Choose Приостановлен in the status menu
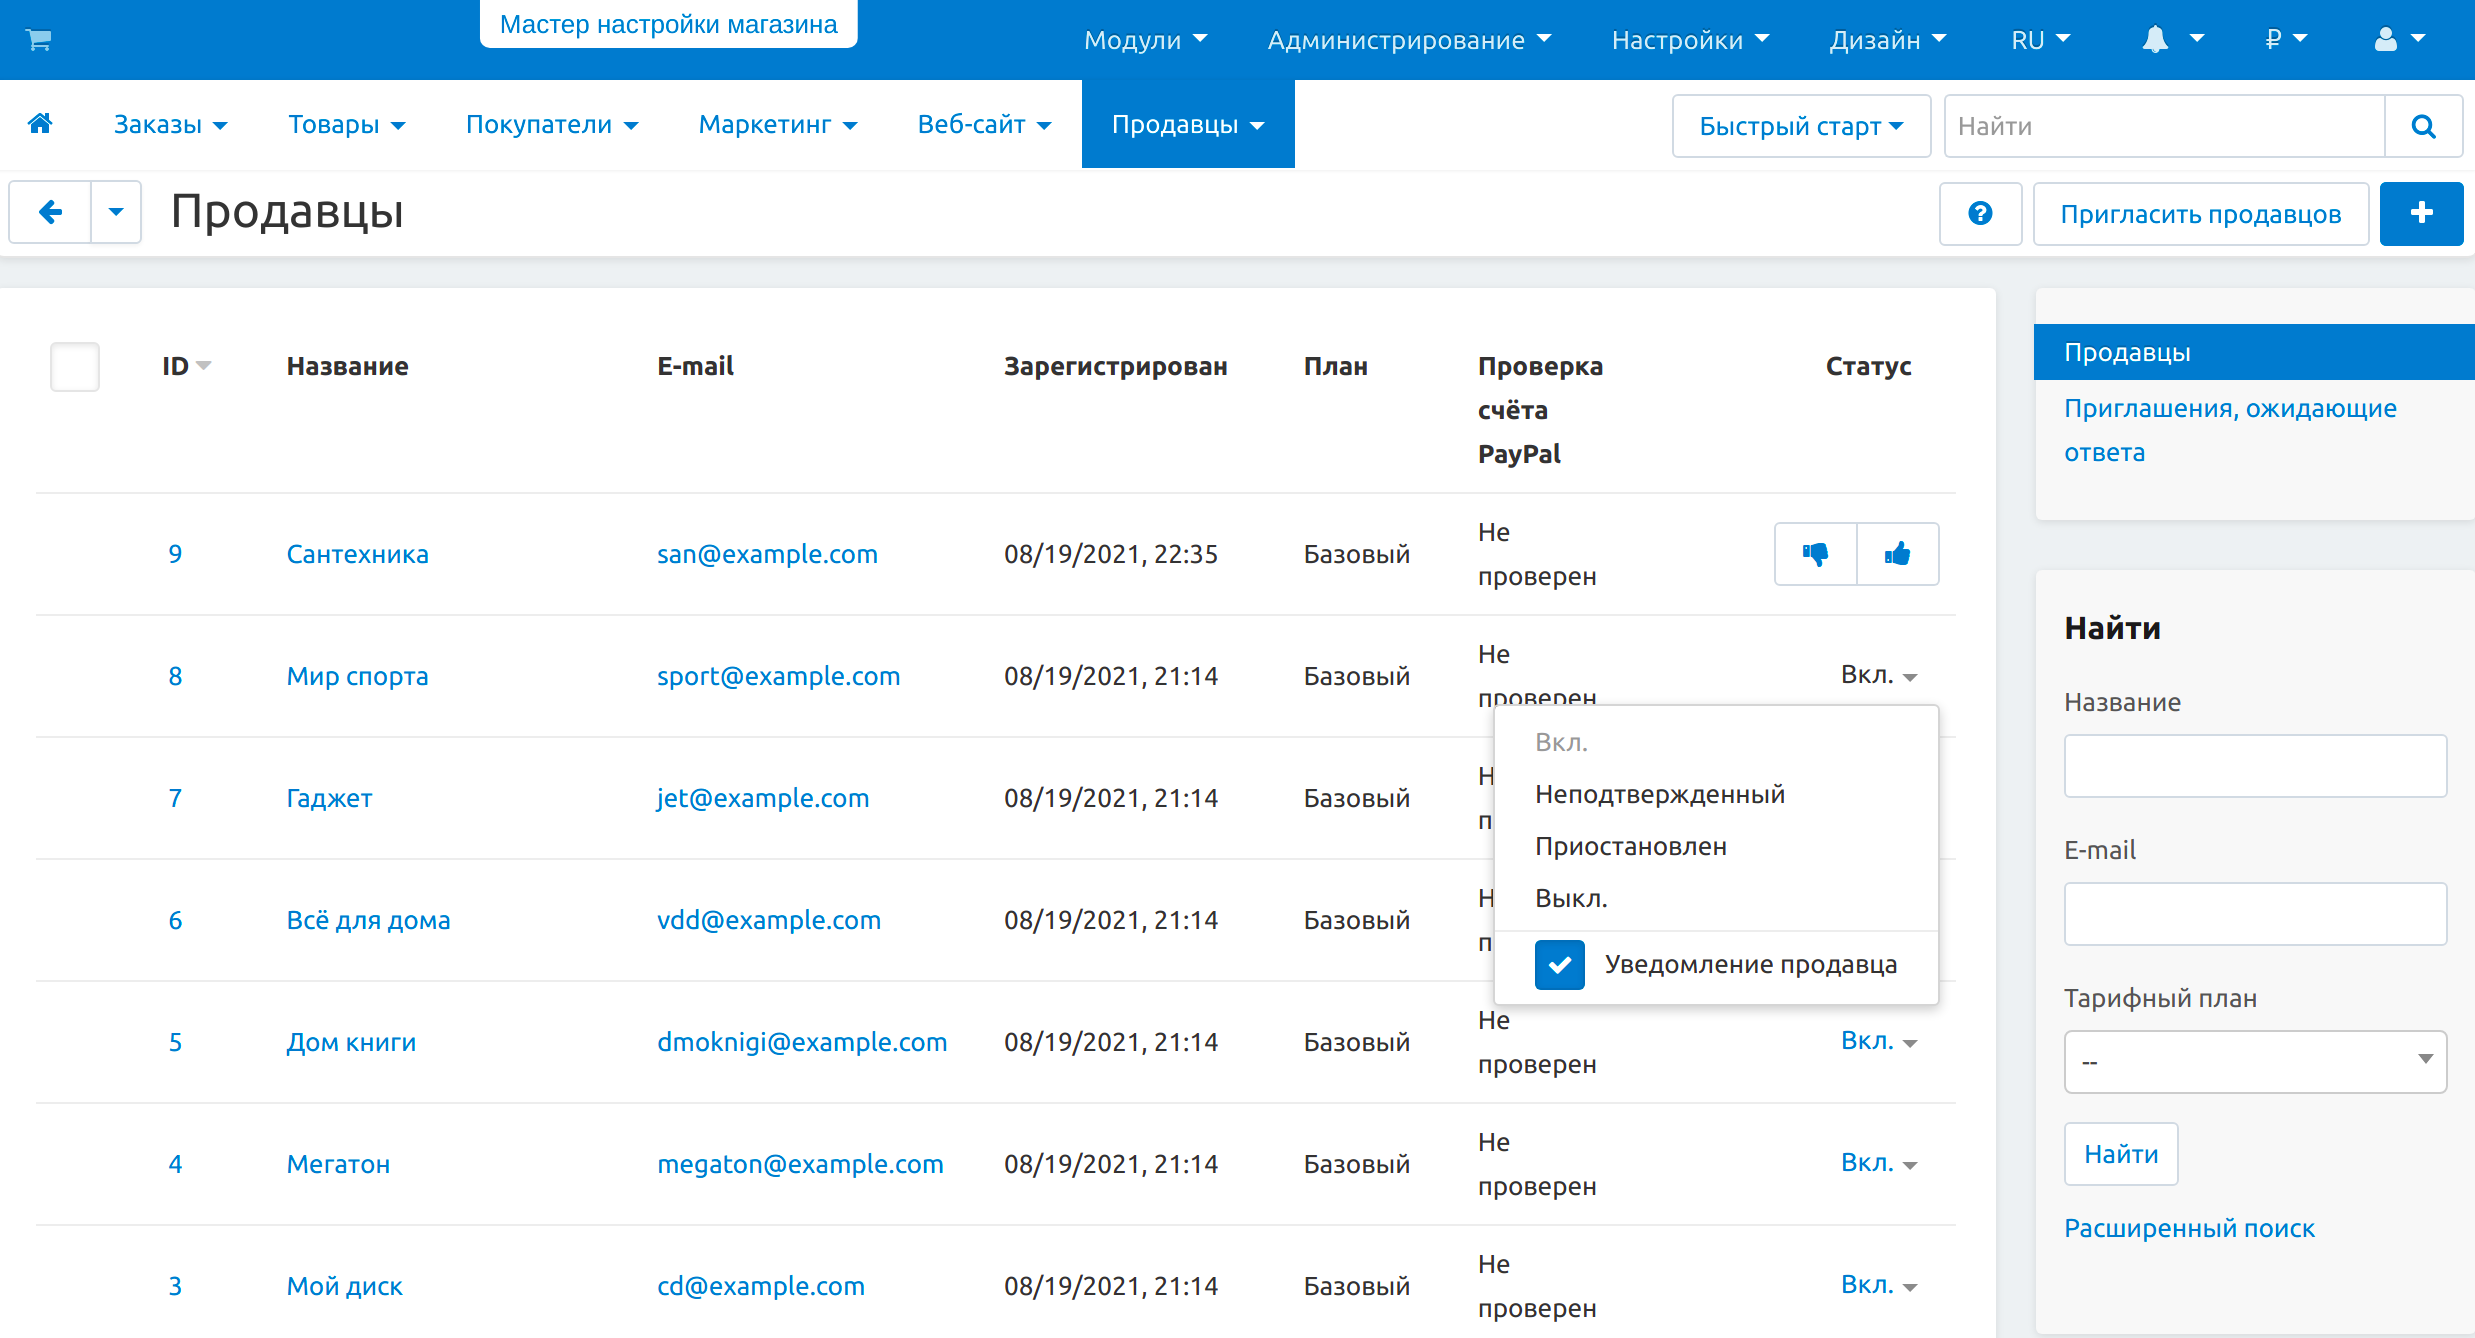 point(1630,847)
